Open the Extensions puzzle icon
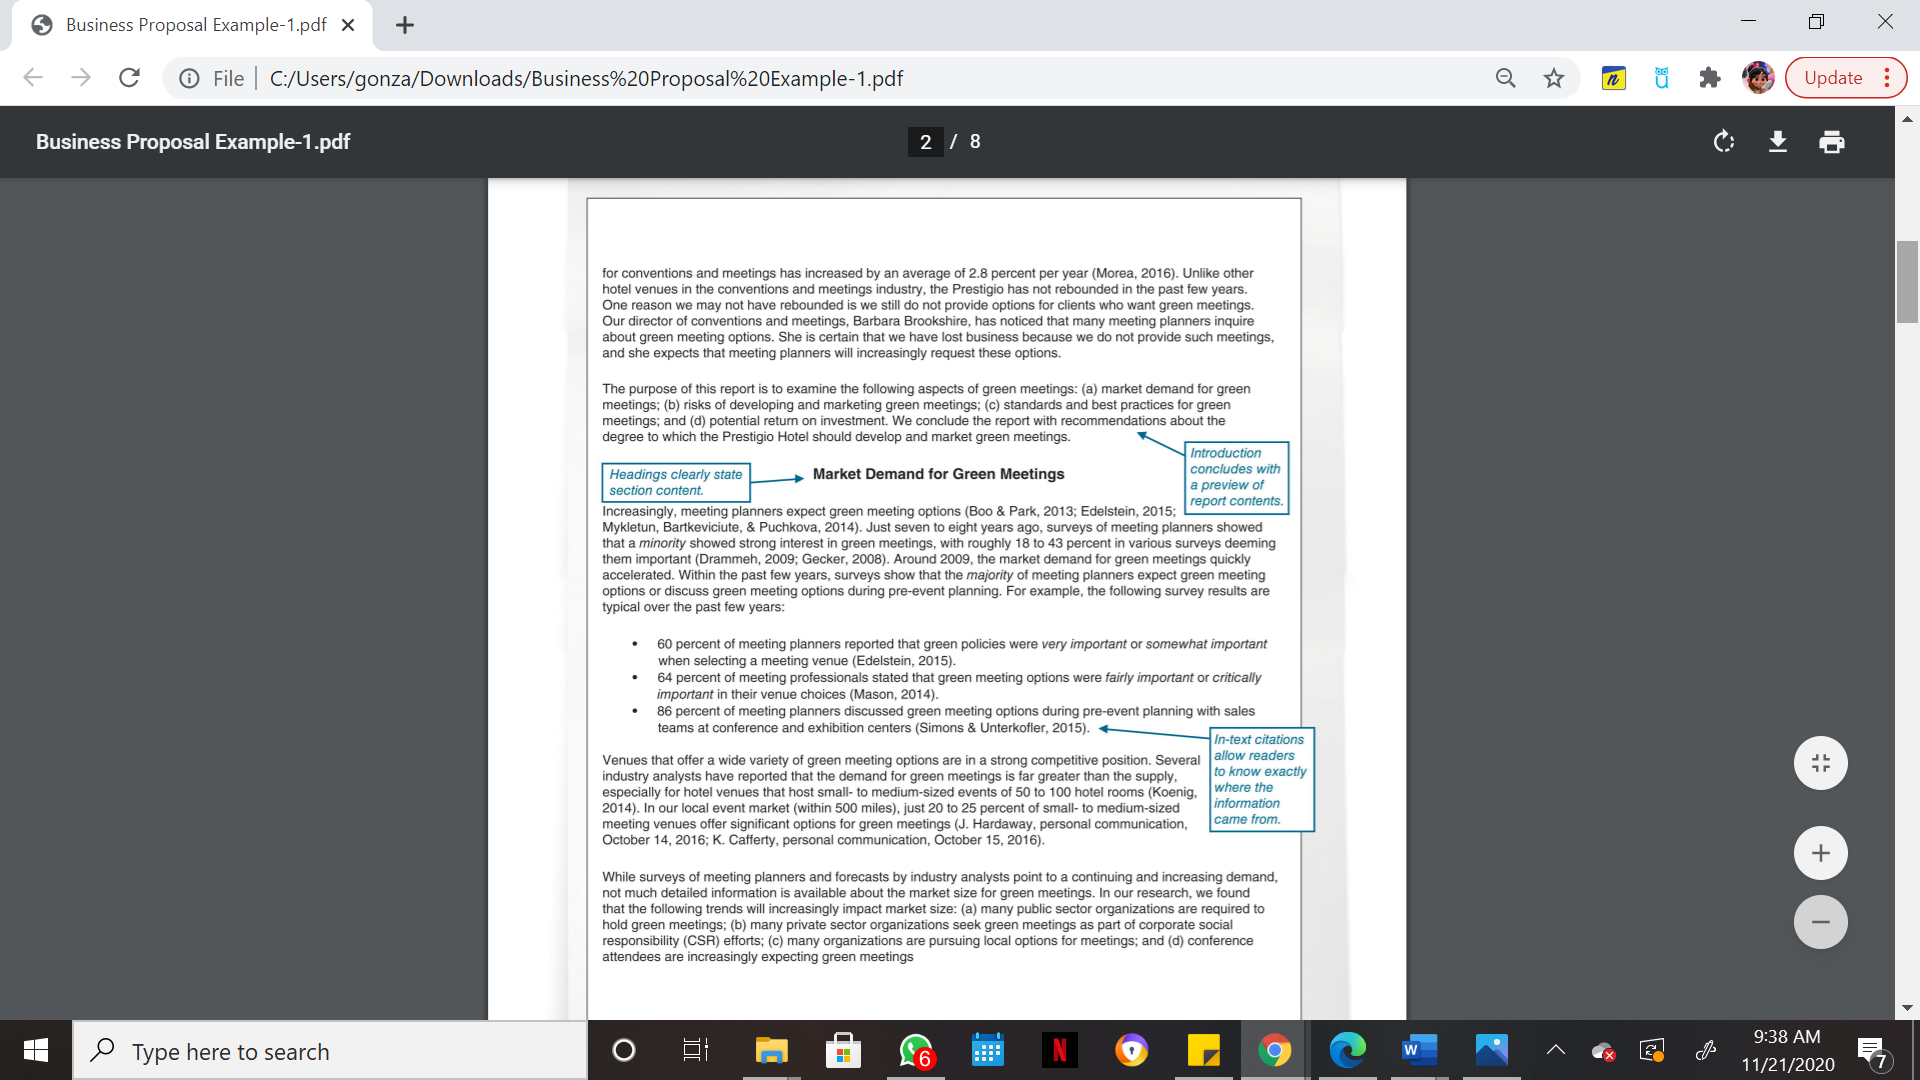 click(x=1709, y=78)
